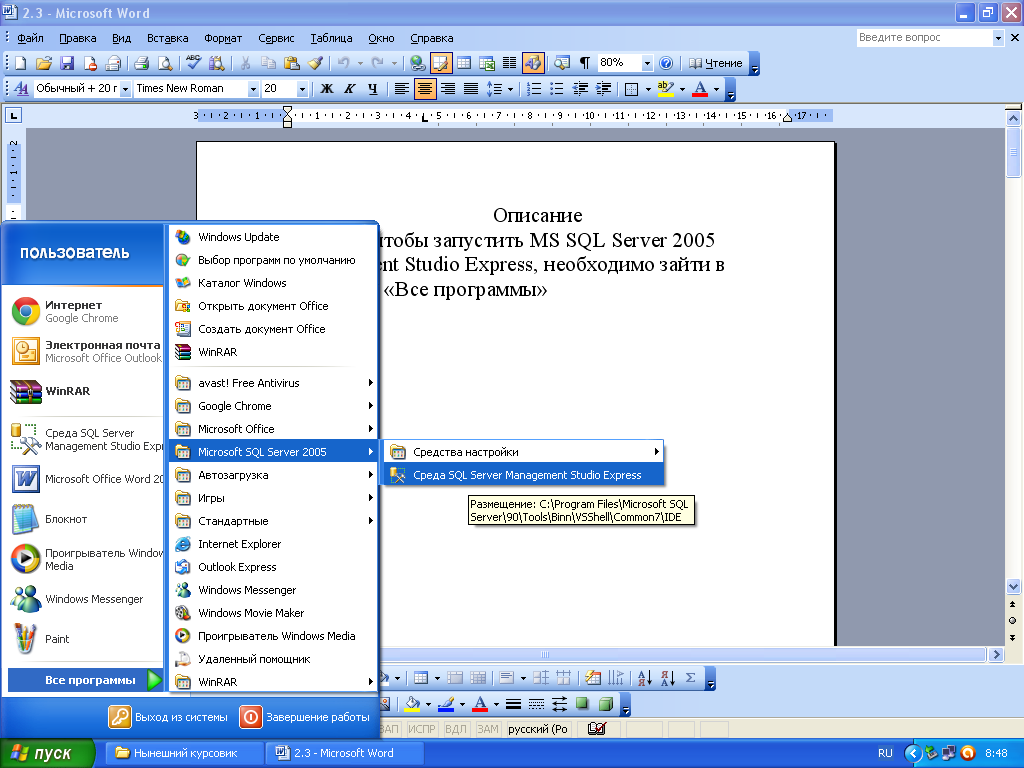Image resolution: width=1024 pixels, height=768 pixels.
Task: Open the Файл menu
Action: click(30, 39)
